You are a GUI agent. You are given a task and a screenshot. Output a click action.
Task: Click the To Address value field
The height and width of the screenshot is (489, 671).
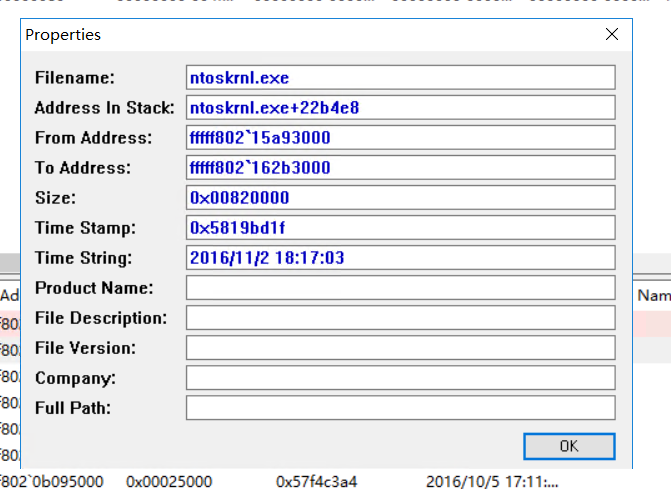click(x=401, y=167)
